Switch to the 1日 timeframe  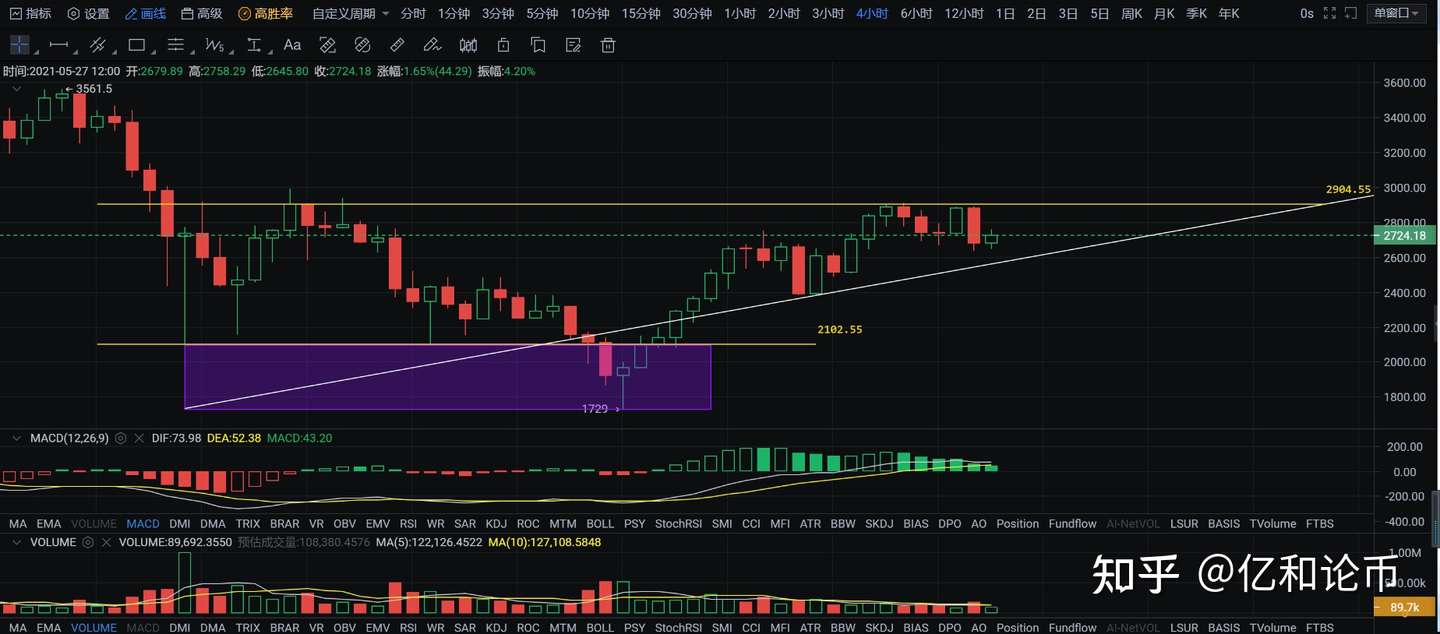pyautogui.click(x=1006, y=14)
